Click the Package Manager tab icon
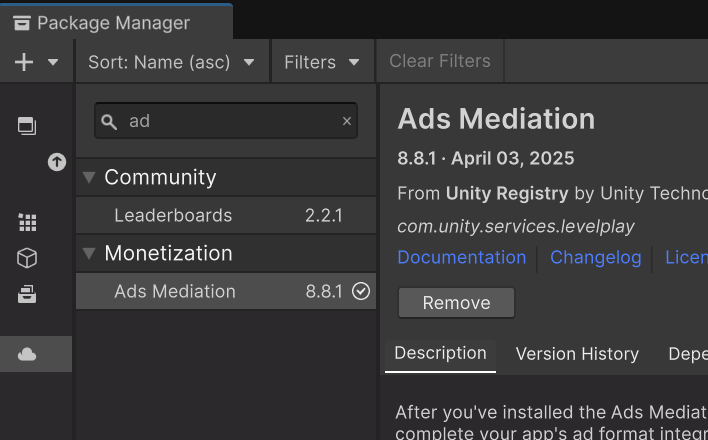This screenshot has width=708, height=440. click(22, 23)
